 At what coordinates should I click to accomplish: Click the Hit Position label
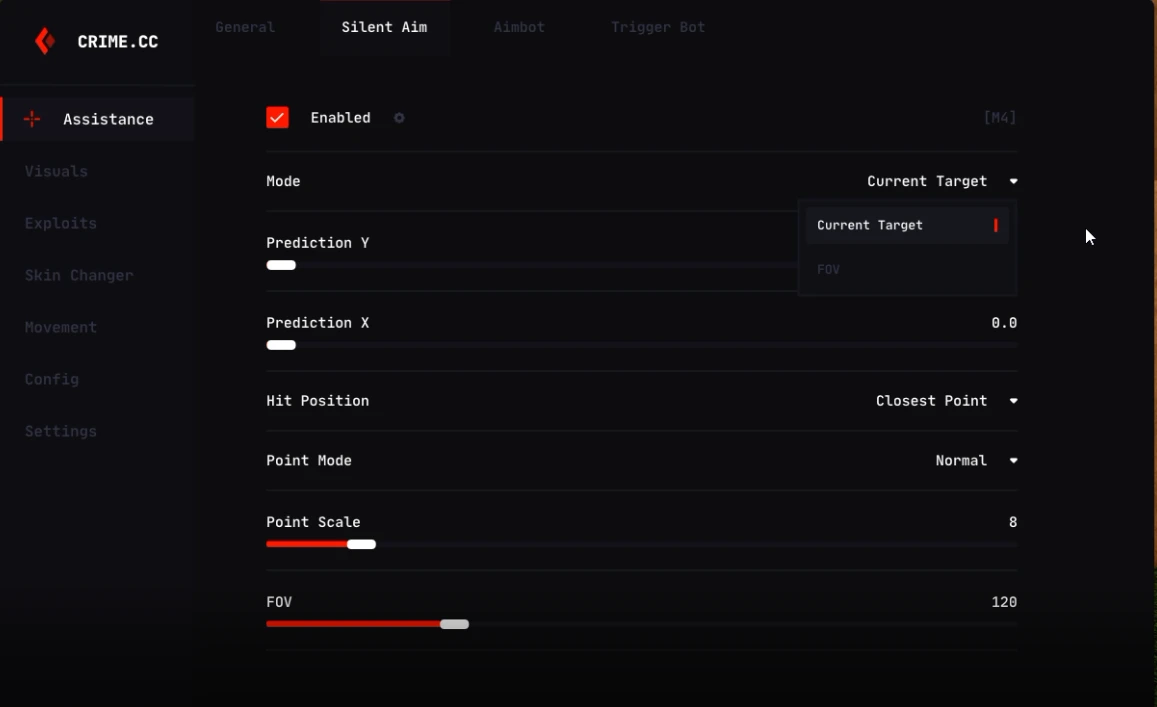(318, 401)
